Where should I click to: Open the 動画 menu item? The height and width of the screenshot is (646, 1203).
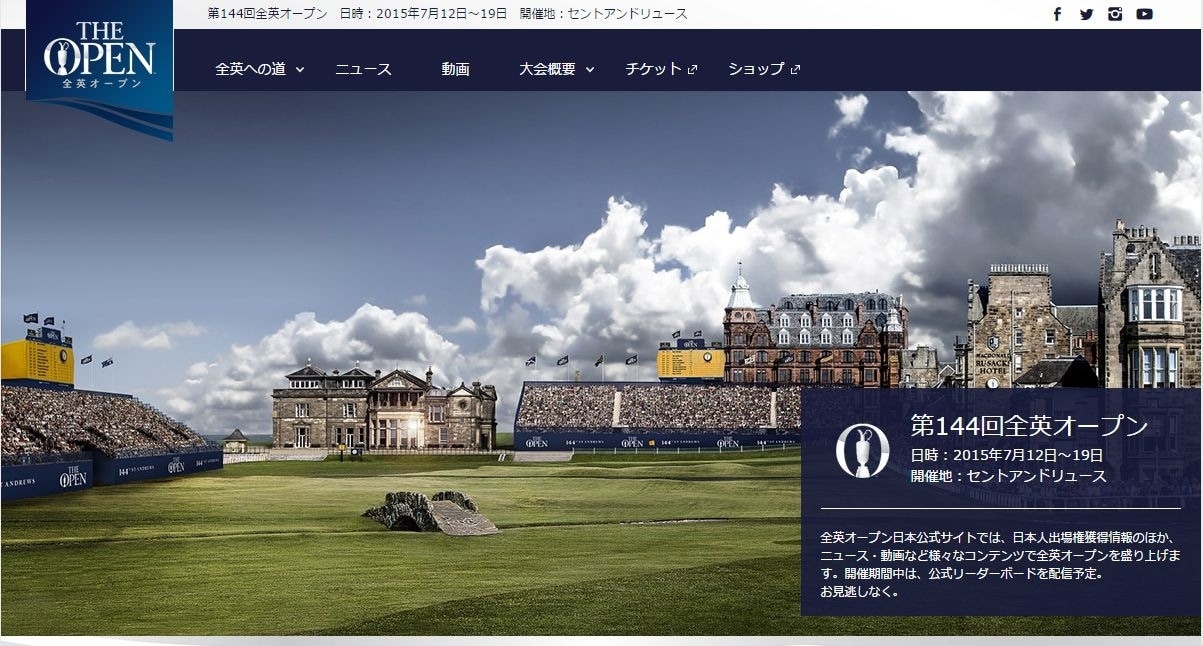coord(455,69)
